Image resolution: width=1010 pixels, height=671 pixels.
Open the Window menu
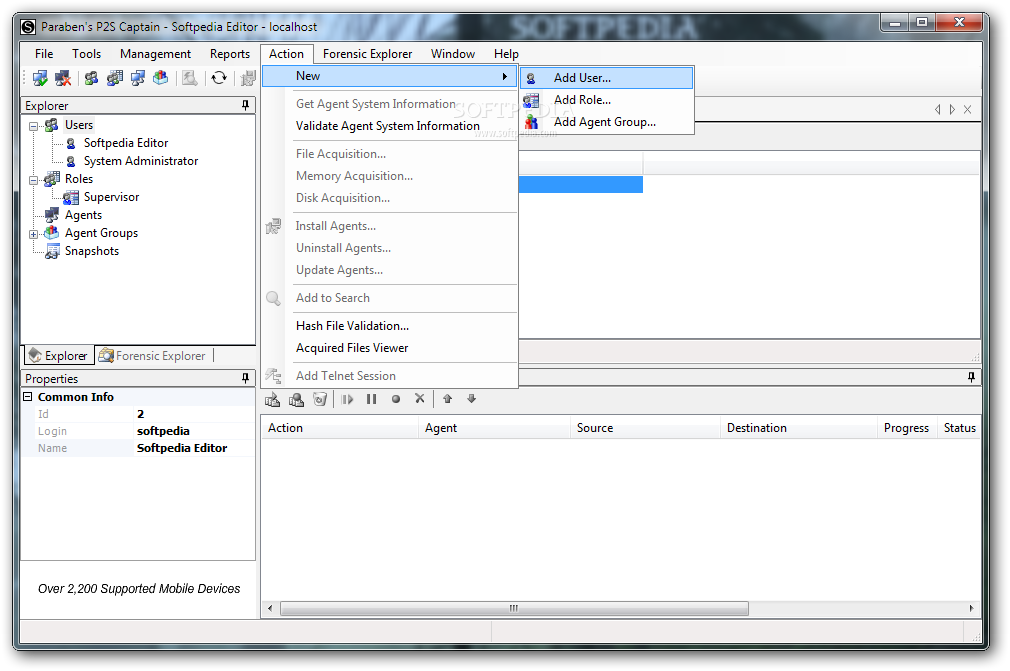pyautogui.click(x=453, y=54)
